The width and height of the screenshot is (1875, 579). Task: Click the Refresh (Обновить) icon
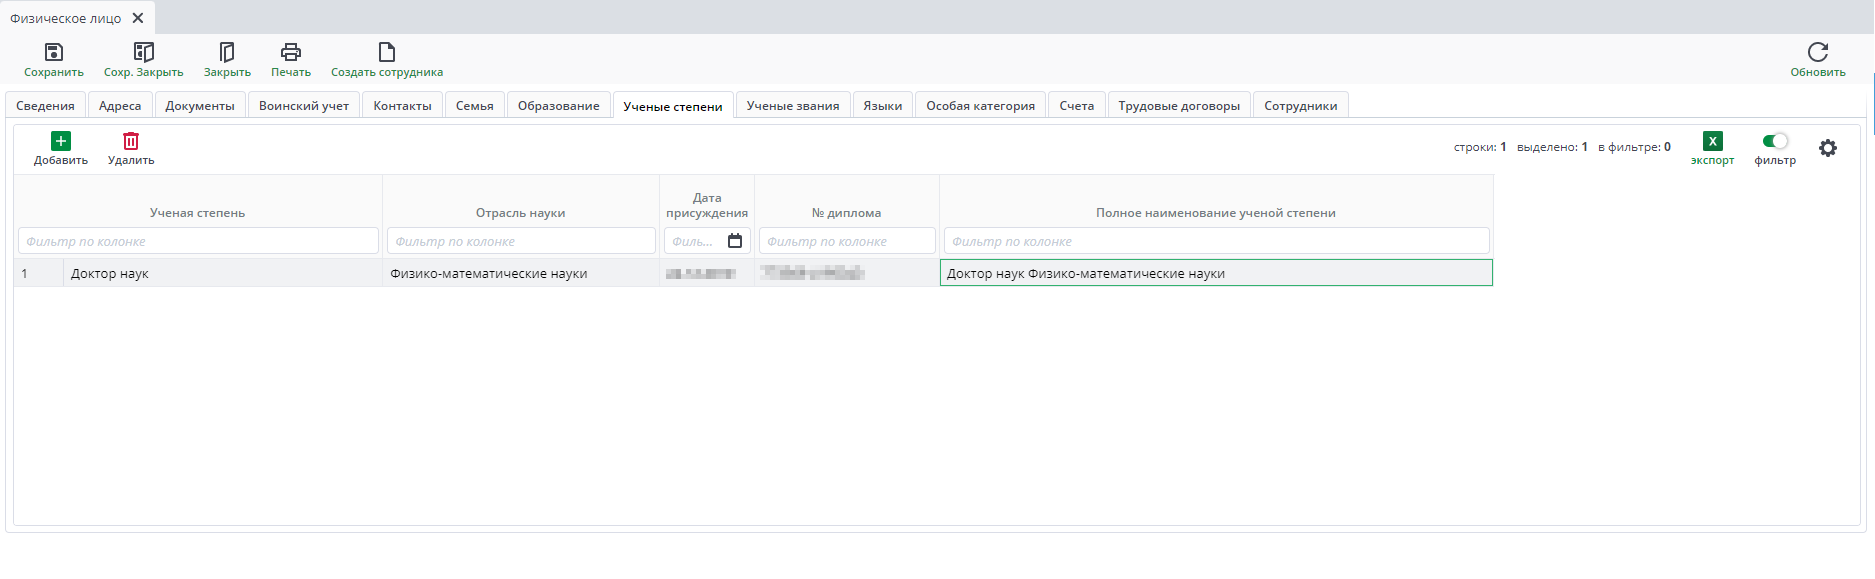coord(1817,52)
